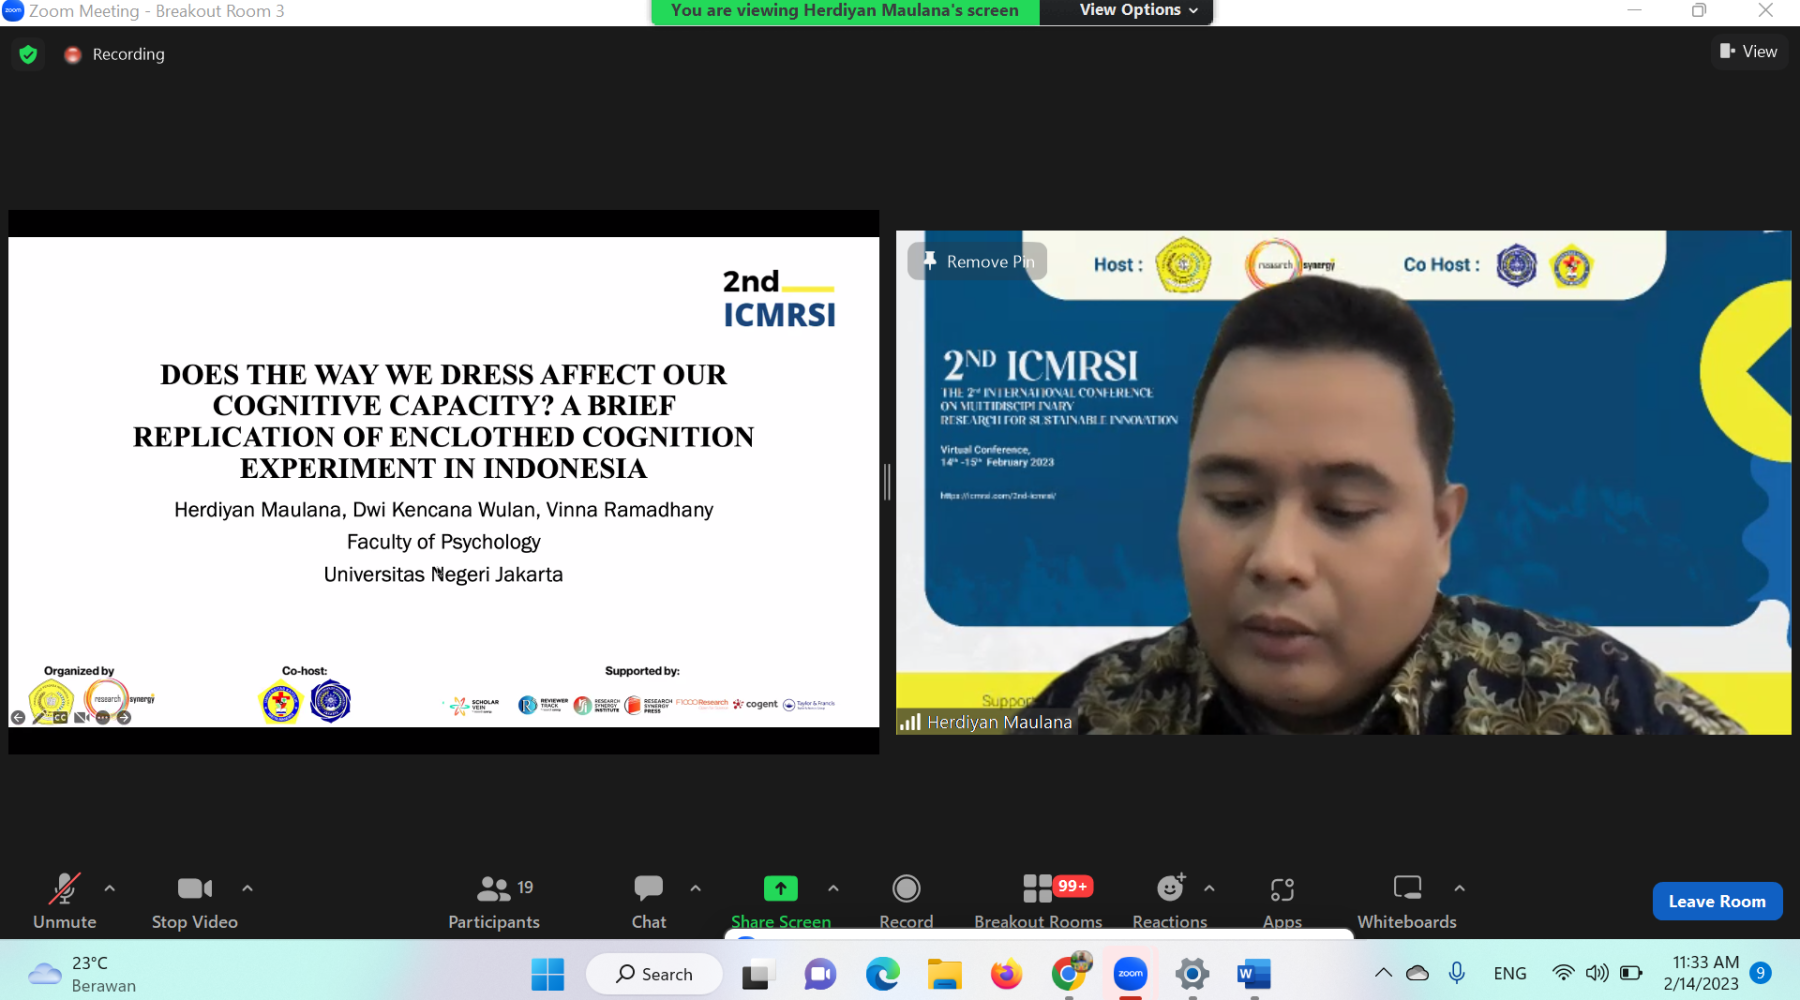Open Google Chrome from taskbar
Viewport: 1800px width, 1000px height.
tap(1068, 974)
